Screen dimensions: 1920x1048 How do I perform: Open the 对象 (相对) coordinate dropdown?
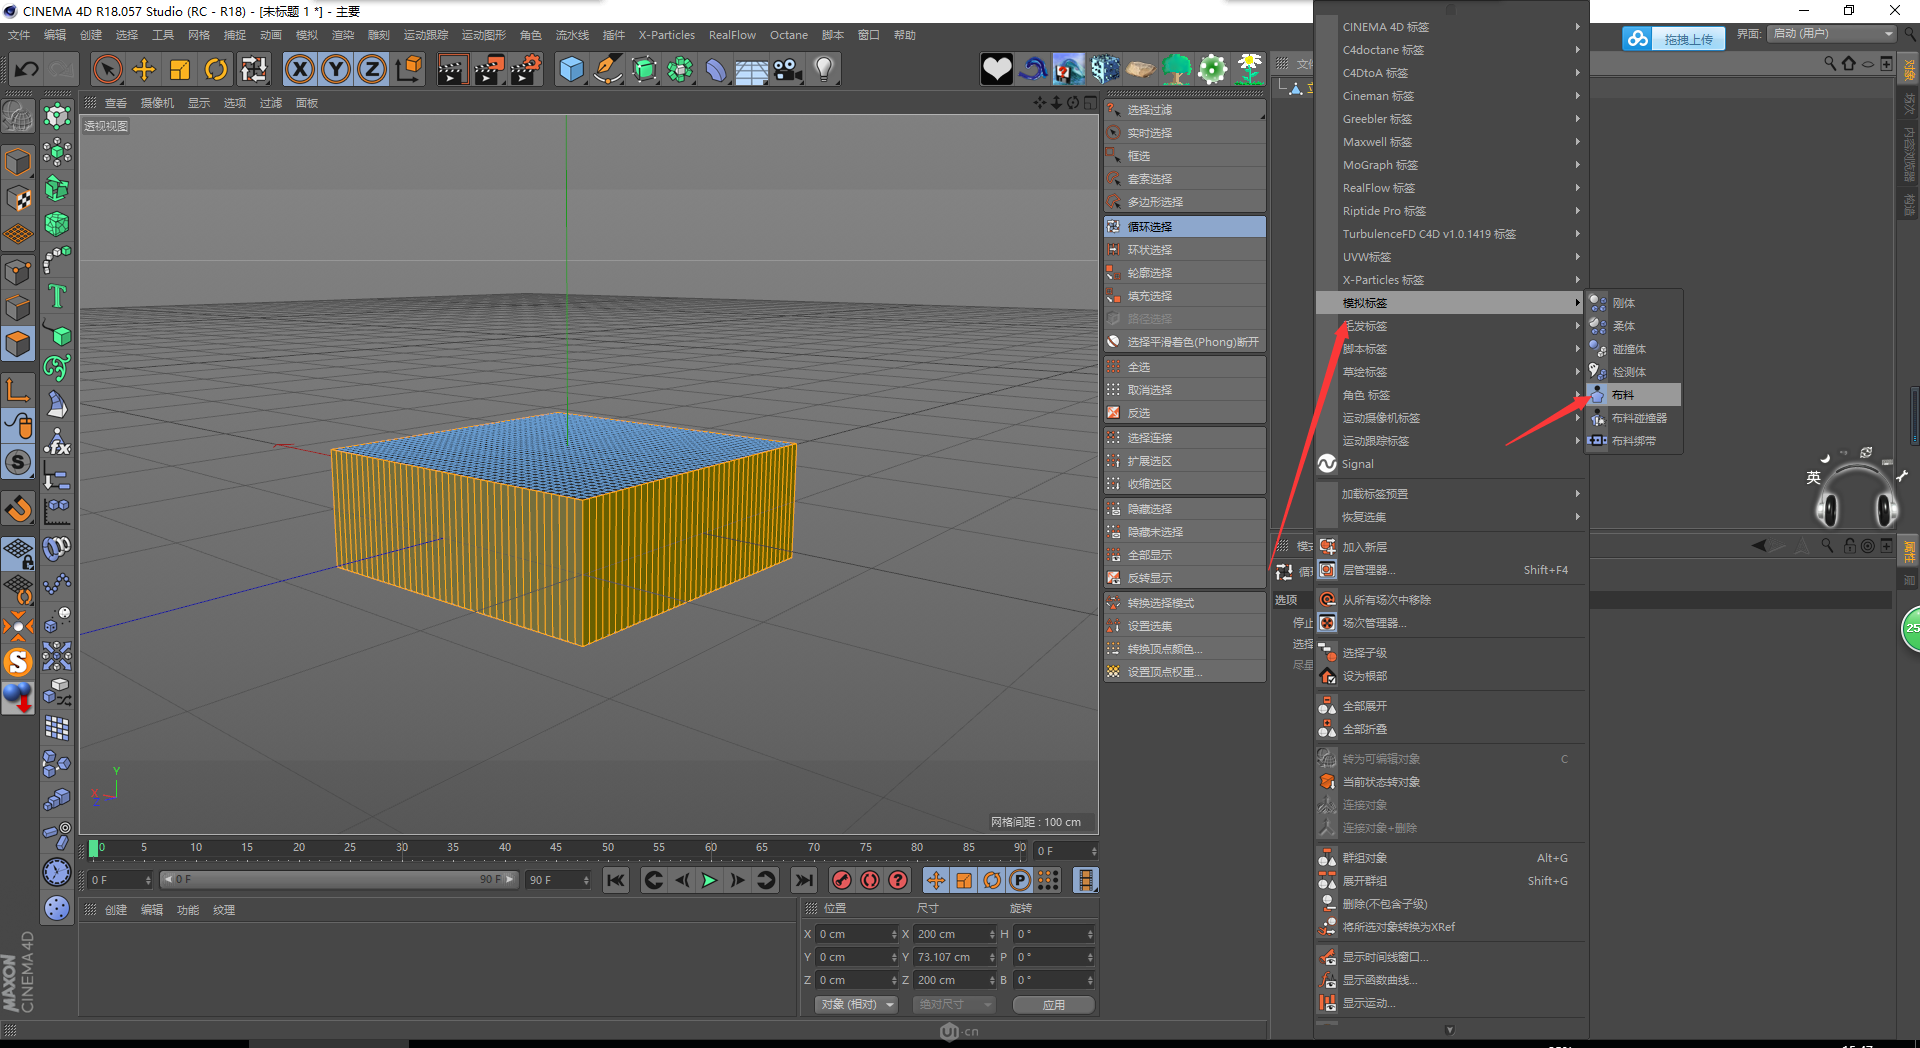point(856,1004)
